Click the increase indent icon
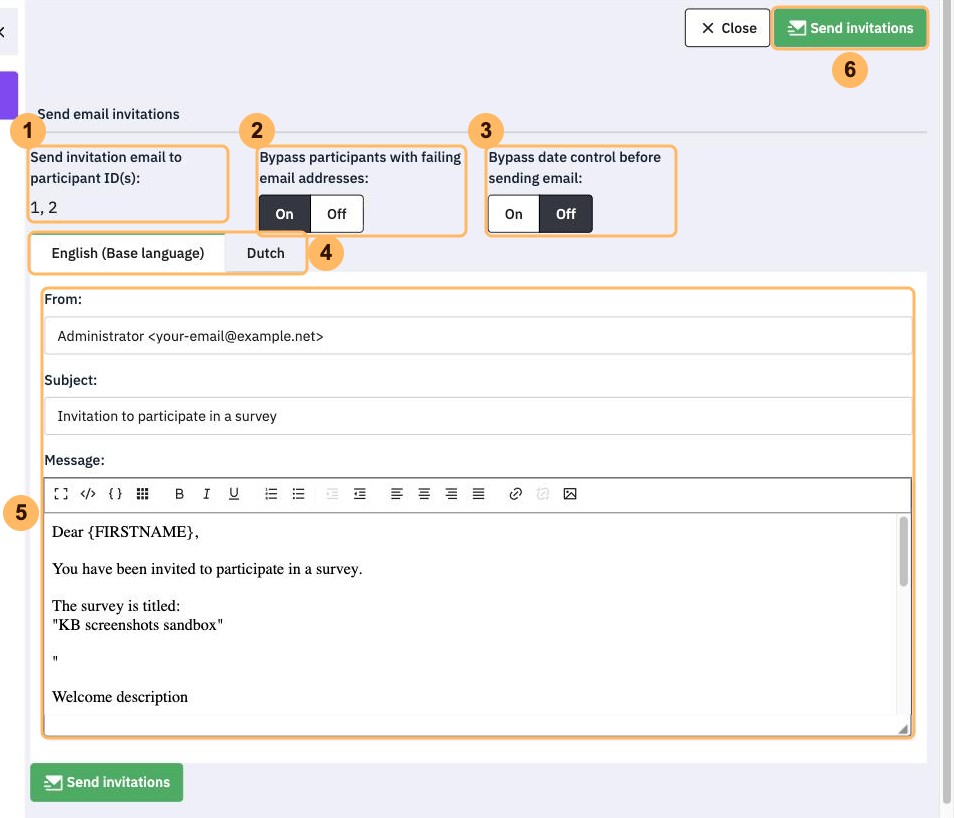The height and width of the screenshot is (818, 954). 360,494
